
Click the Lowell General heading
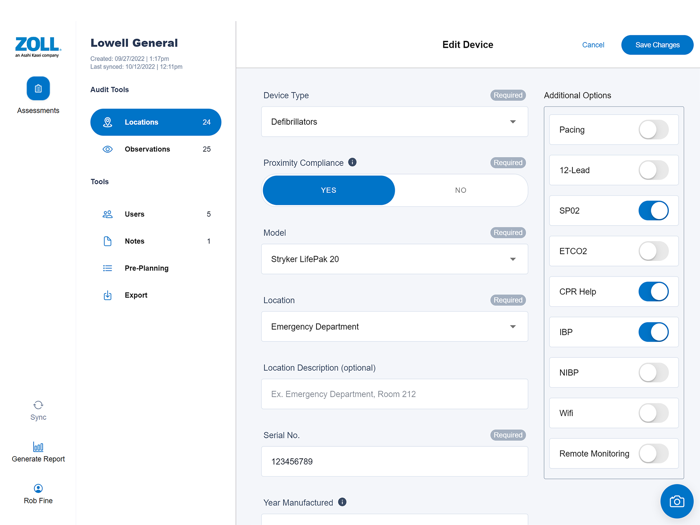click(x=134, y=43)
